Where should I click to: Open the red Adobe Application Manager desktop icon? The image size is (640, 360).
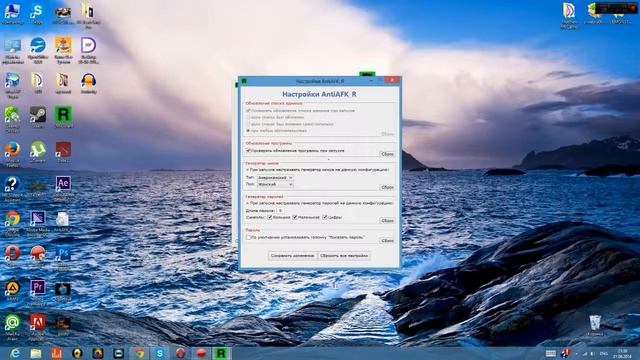tap(38, 327)
